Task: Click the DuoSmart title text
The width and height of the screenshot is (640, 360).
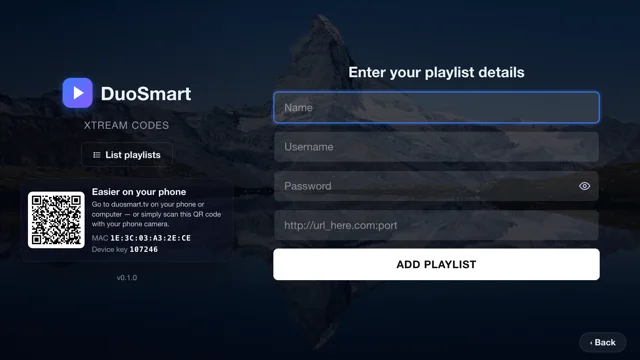Action: (x=146, y=93)
